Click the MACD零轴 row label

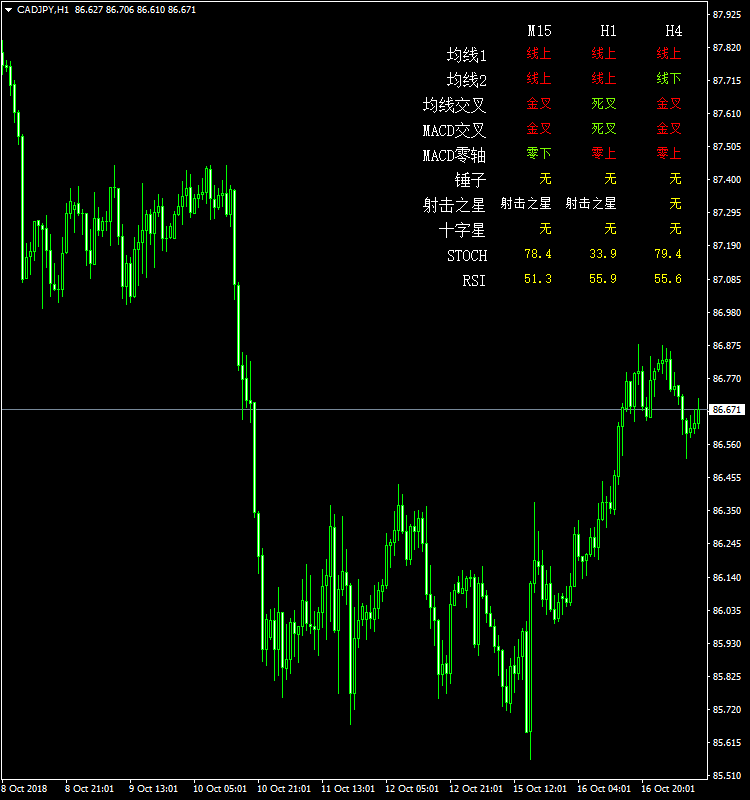[x=454, y=155]
